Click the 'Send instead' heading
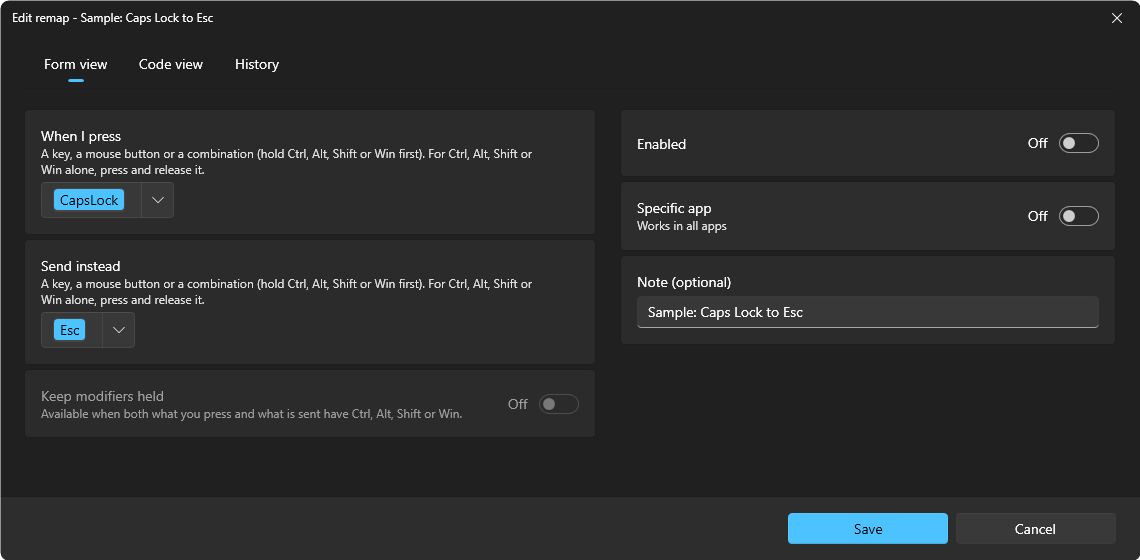1140x560 pixels. pyautogui.click(x=81, y=266)
